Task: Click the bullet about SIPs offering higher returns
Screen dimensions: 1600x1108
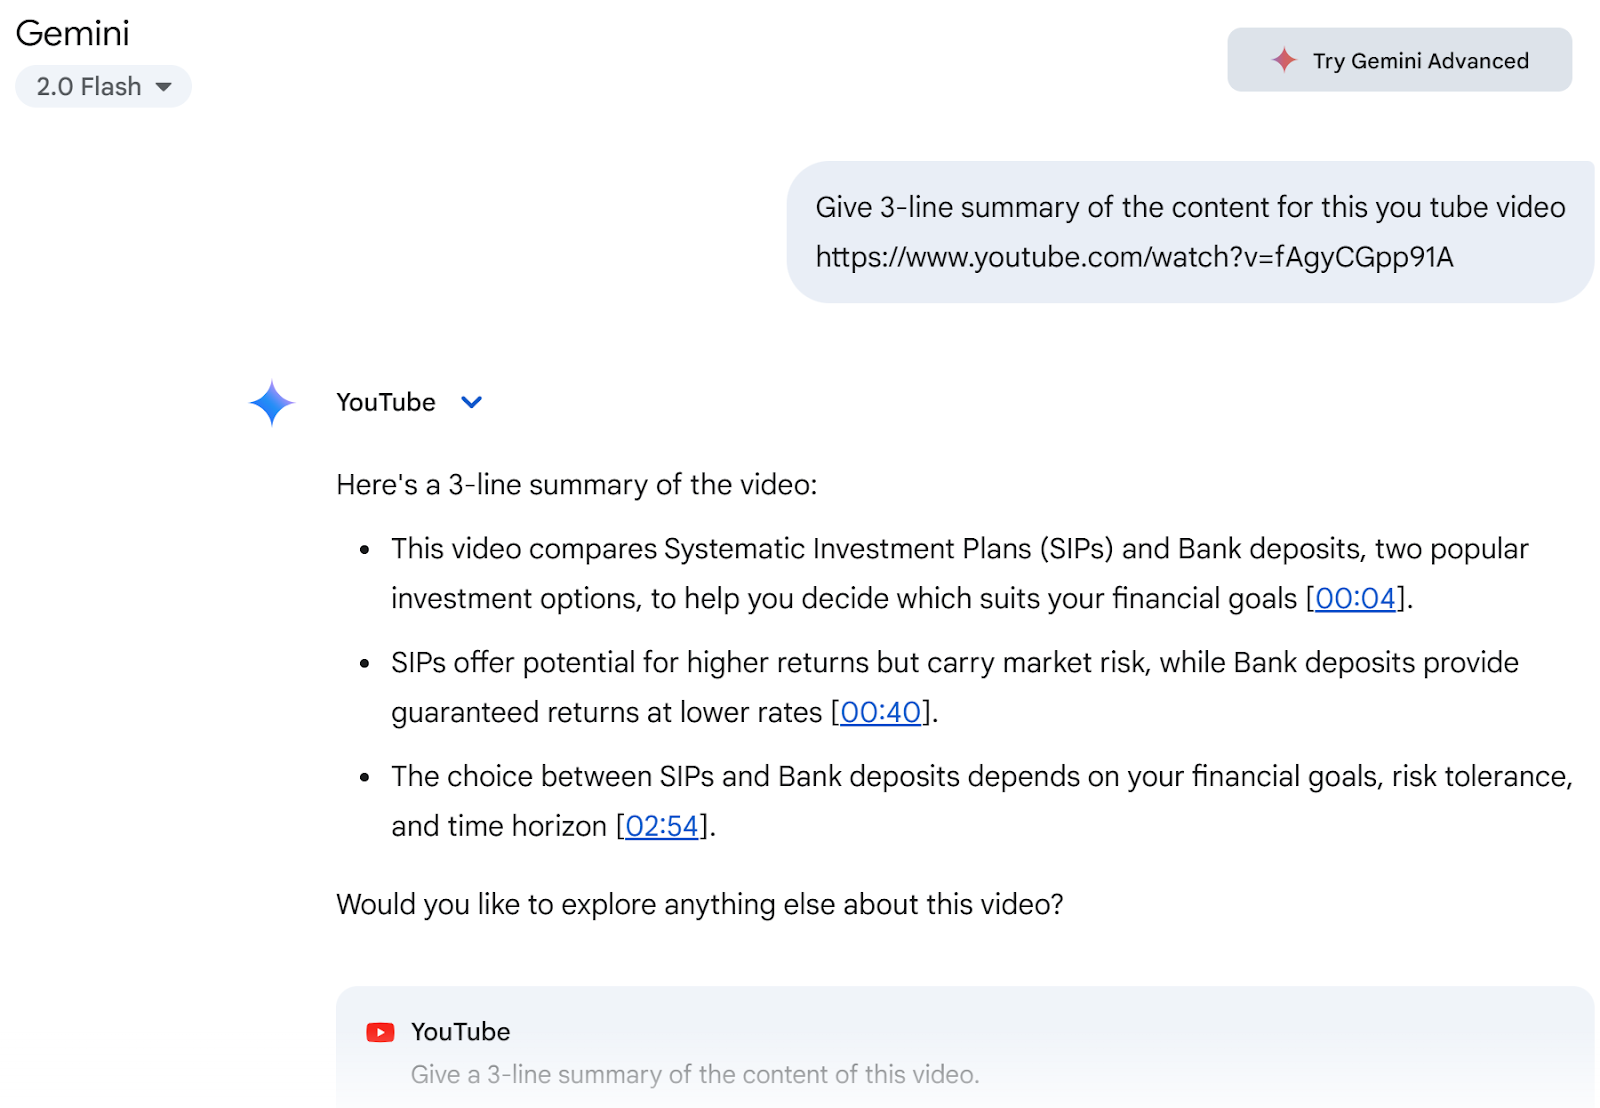Action: (955, 687)
